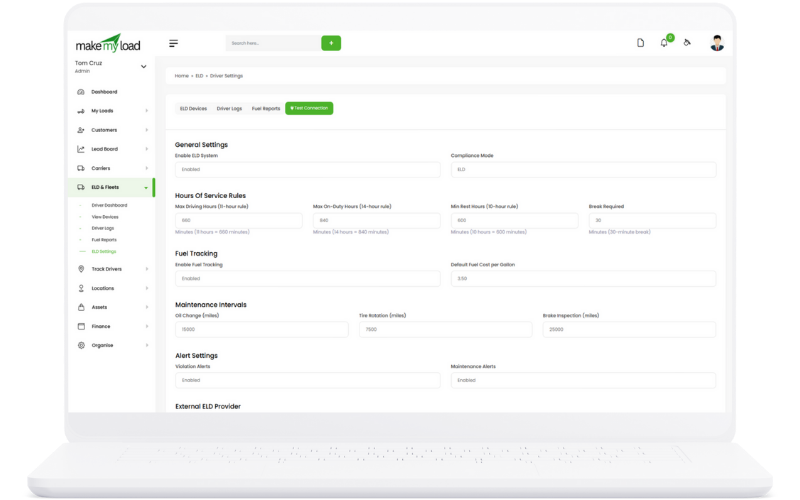Click the Customers sidebar icon
800x500 pixels.
[x=81, y=130]
